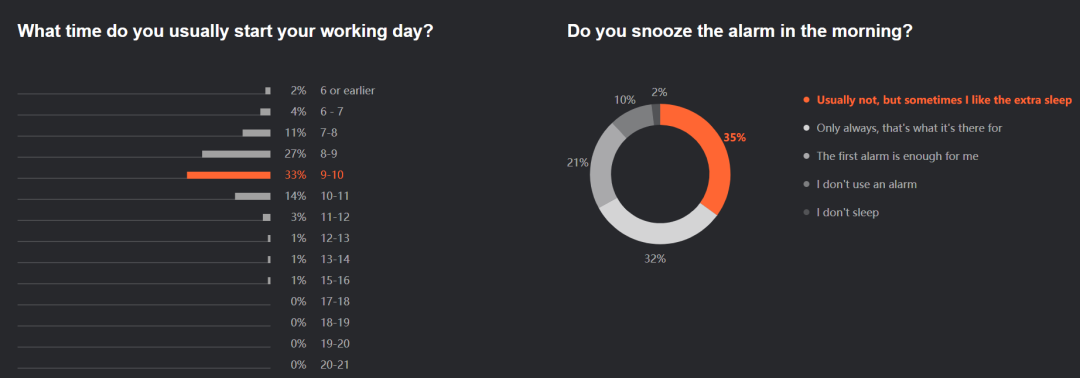Select the 'I don't use an alarm' legend entry
The width and height of the screenshot is (1080, 378).
point(866,185)
